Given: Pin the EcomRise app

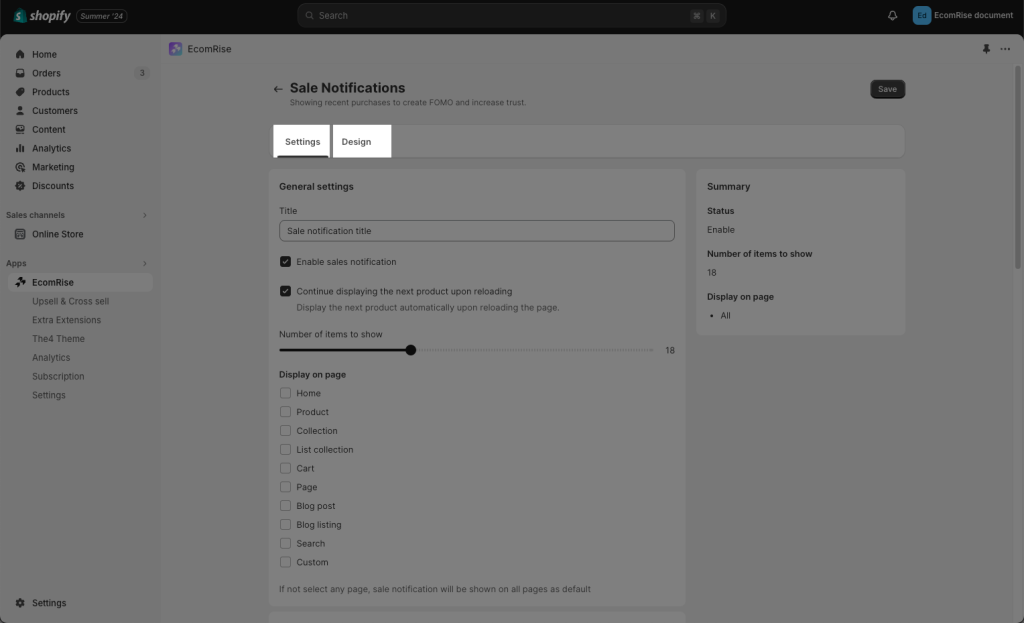Looking at the screenshot, I should (986, 49).
